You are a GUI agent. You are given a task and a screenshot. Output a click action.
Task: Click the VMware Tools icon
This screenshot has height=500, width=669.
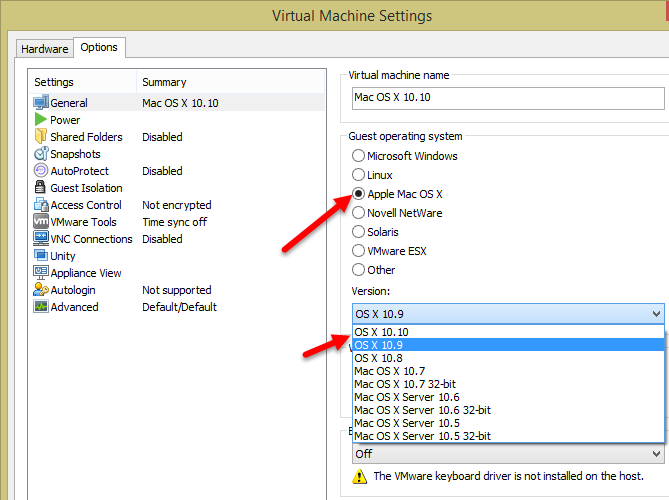click(41, 222)
